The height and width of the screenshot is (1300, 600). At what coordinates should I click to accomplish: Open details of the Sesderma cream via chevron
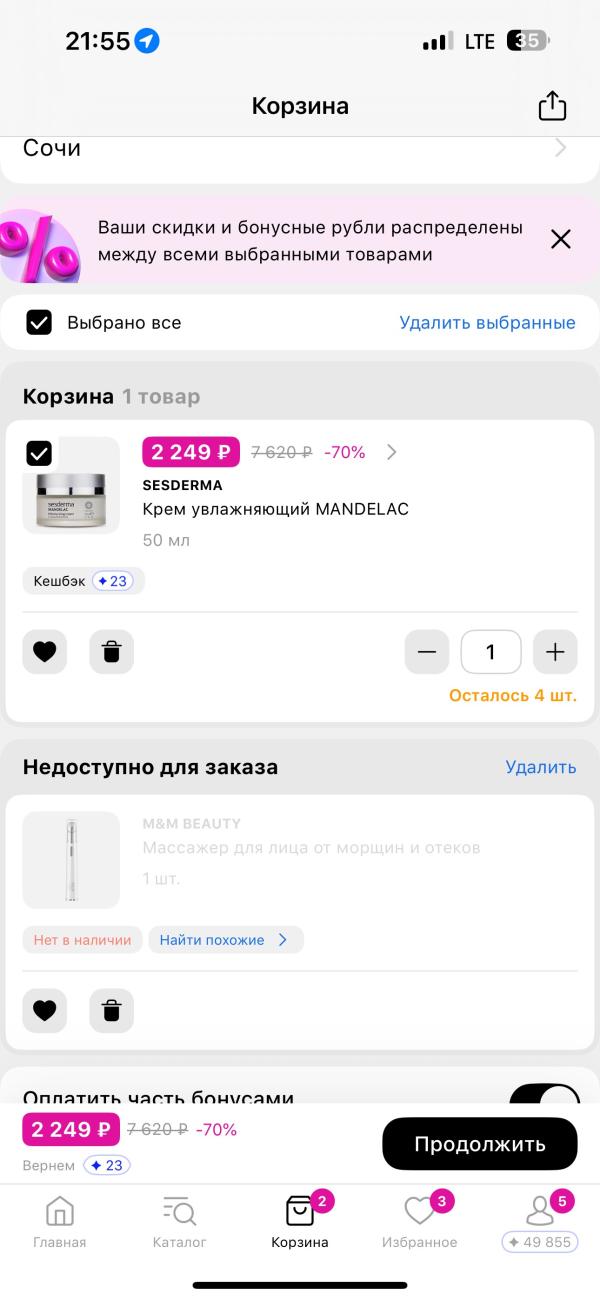(x=390, y=452)
